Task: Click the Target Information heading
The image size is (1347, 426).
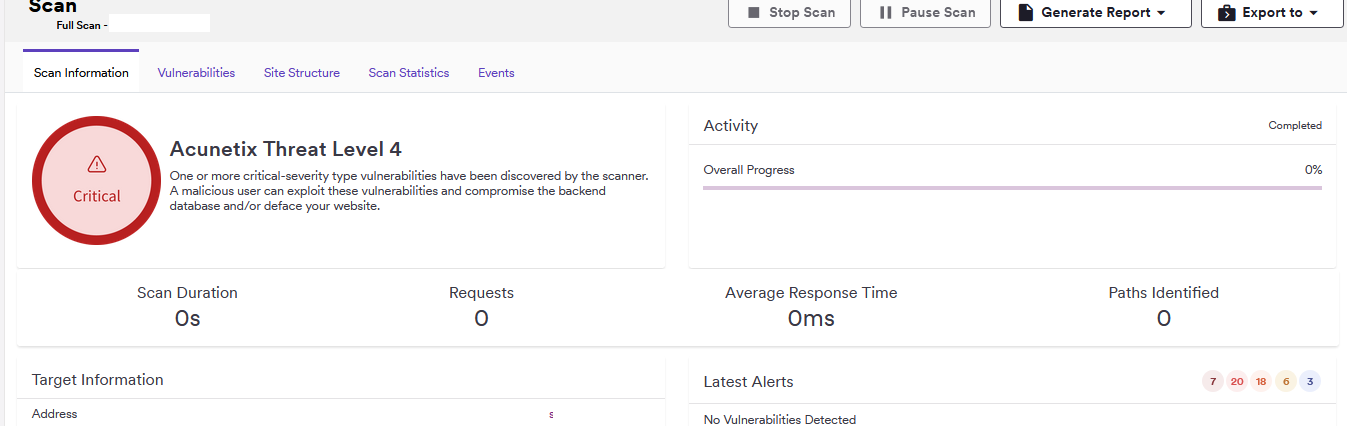Action: tap(98, 380)
